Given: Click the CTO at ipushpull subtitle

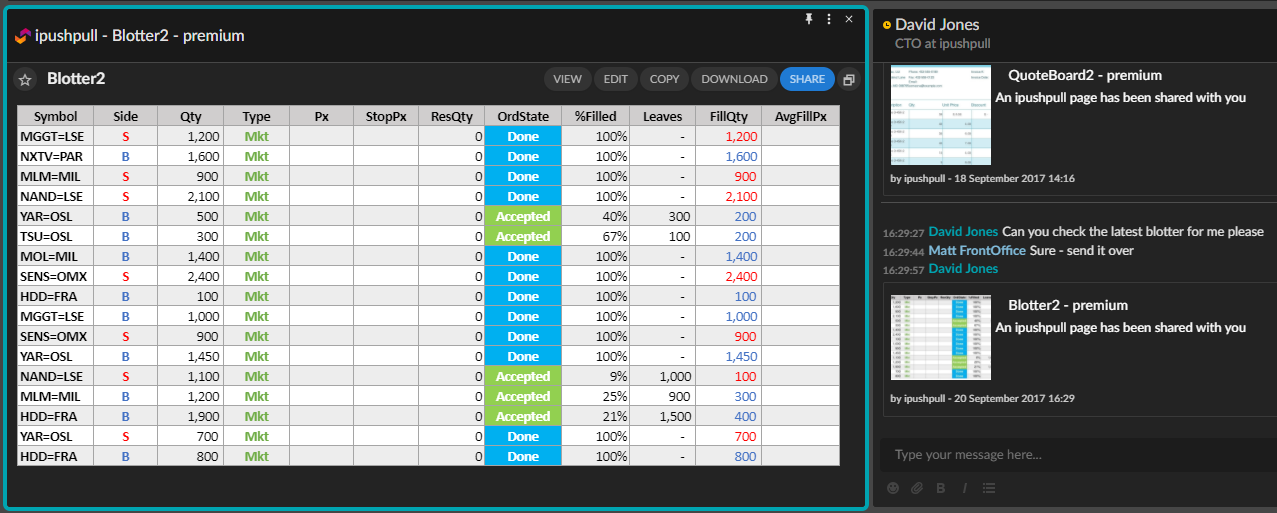Looking at the screenshot, I should pos(942,44).
